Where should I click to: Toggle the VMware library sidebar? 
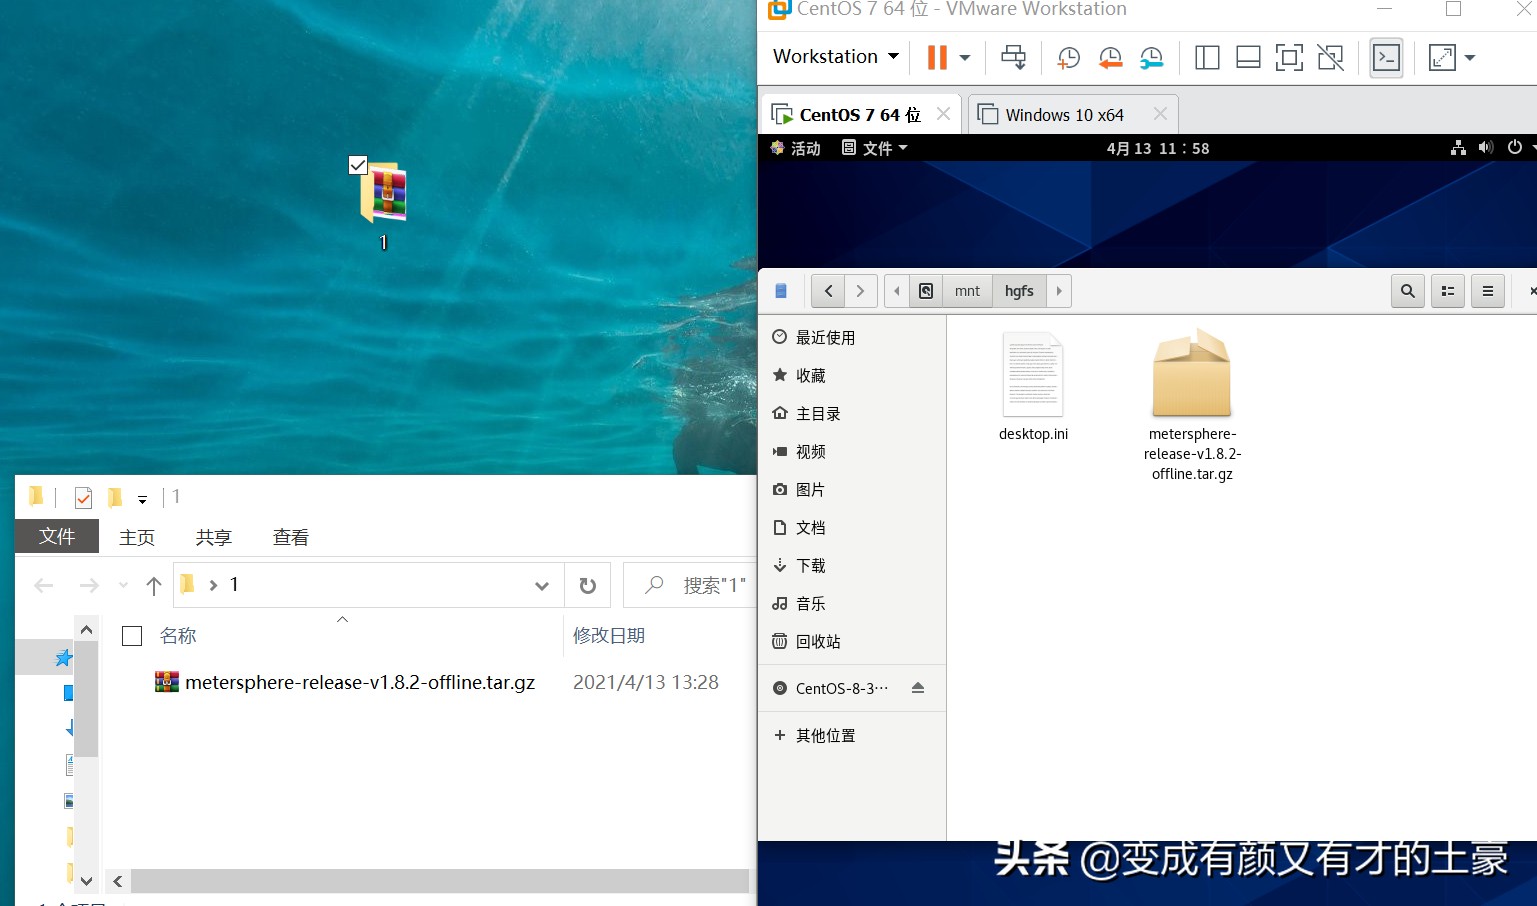(1207, 58)
